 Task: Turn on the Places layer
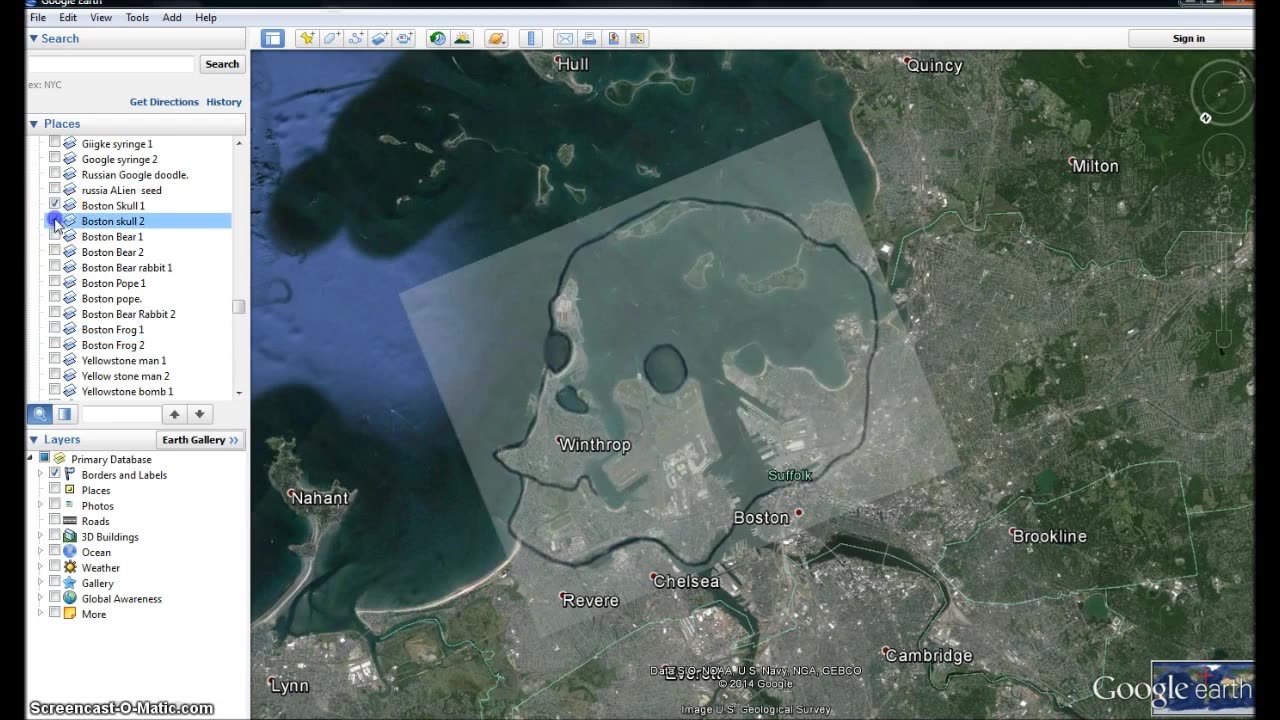coord(55,489)
